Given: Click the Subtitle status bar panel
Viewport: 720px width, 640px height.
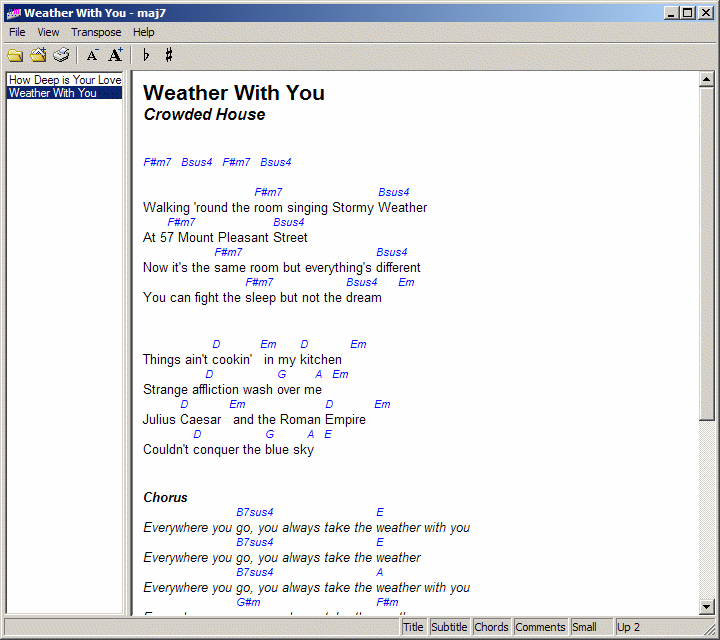Looking at the screenshot, I should [449, 627].
